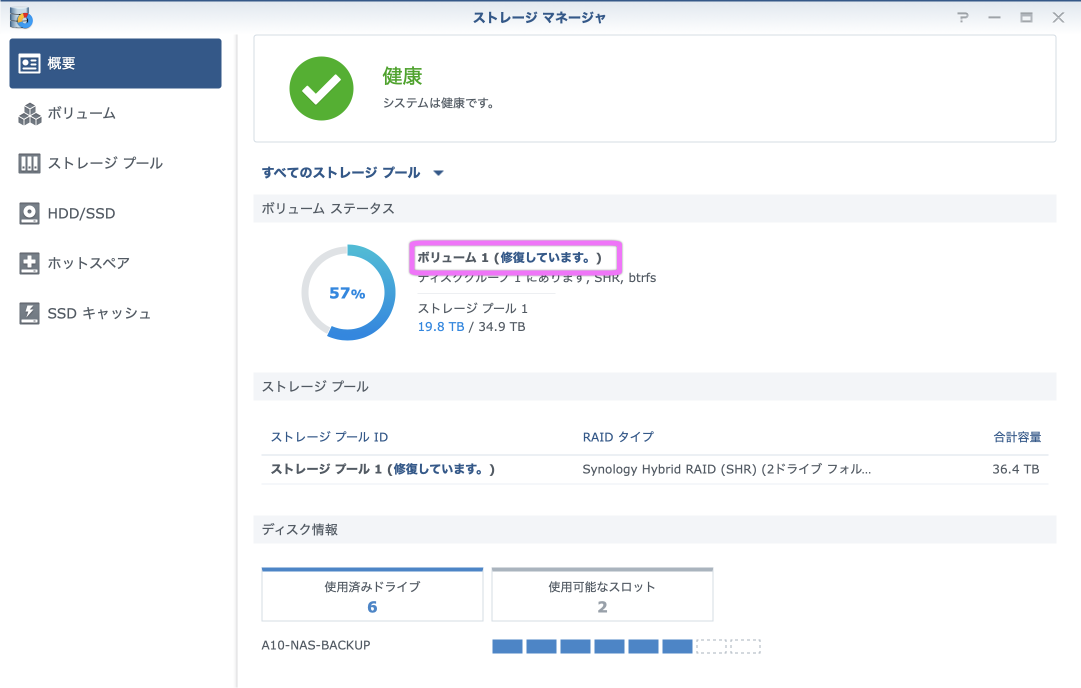Image resolution: width=1081 pixels, height=688 pixels.
Task: Click ストレージ プール 1 row in the table
Action: (383, 468)
